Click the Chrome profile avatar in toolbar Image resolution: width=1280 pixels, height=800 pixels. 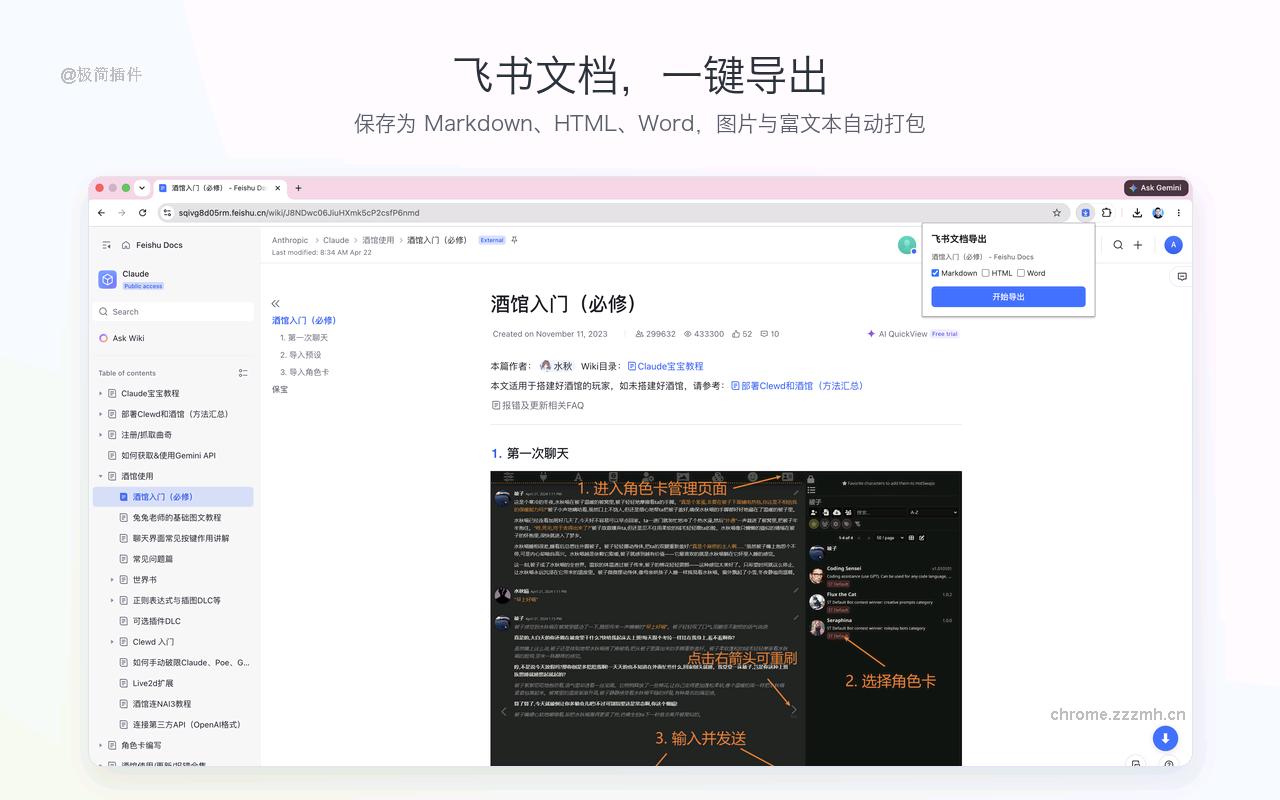[1158, 213]
